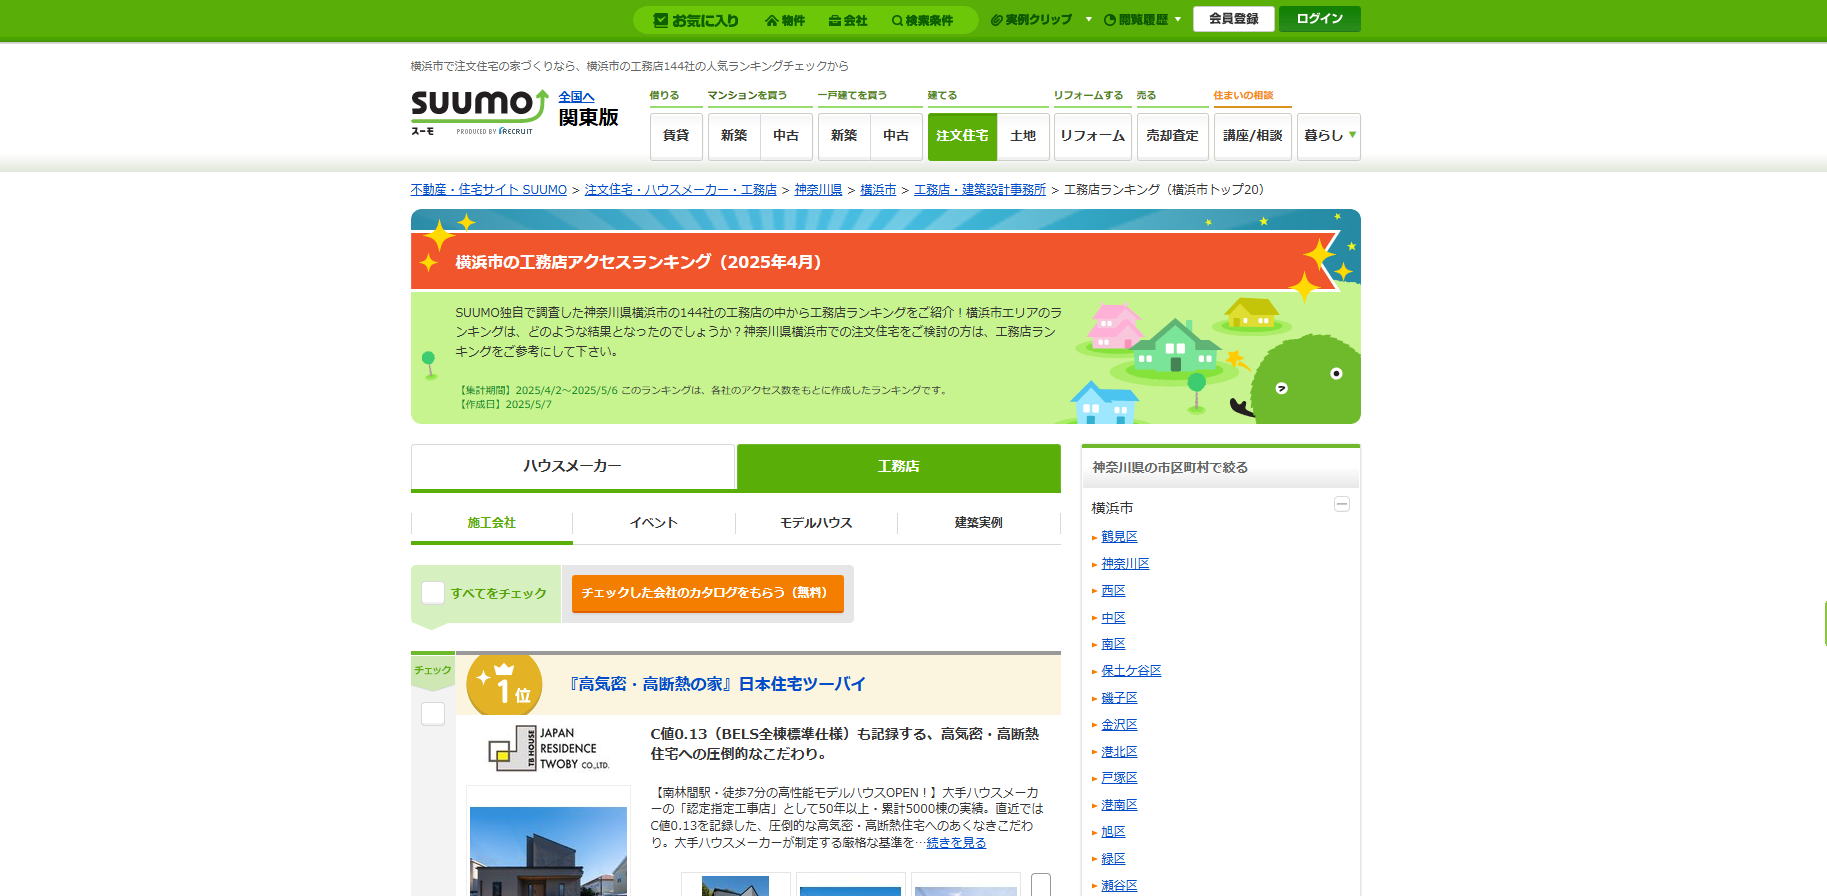Select the モデルハウス sub-tab
Viewport: 1827px width, 896px height.
(x=817, y=523)
